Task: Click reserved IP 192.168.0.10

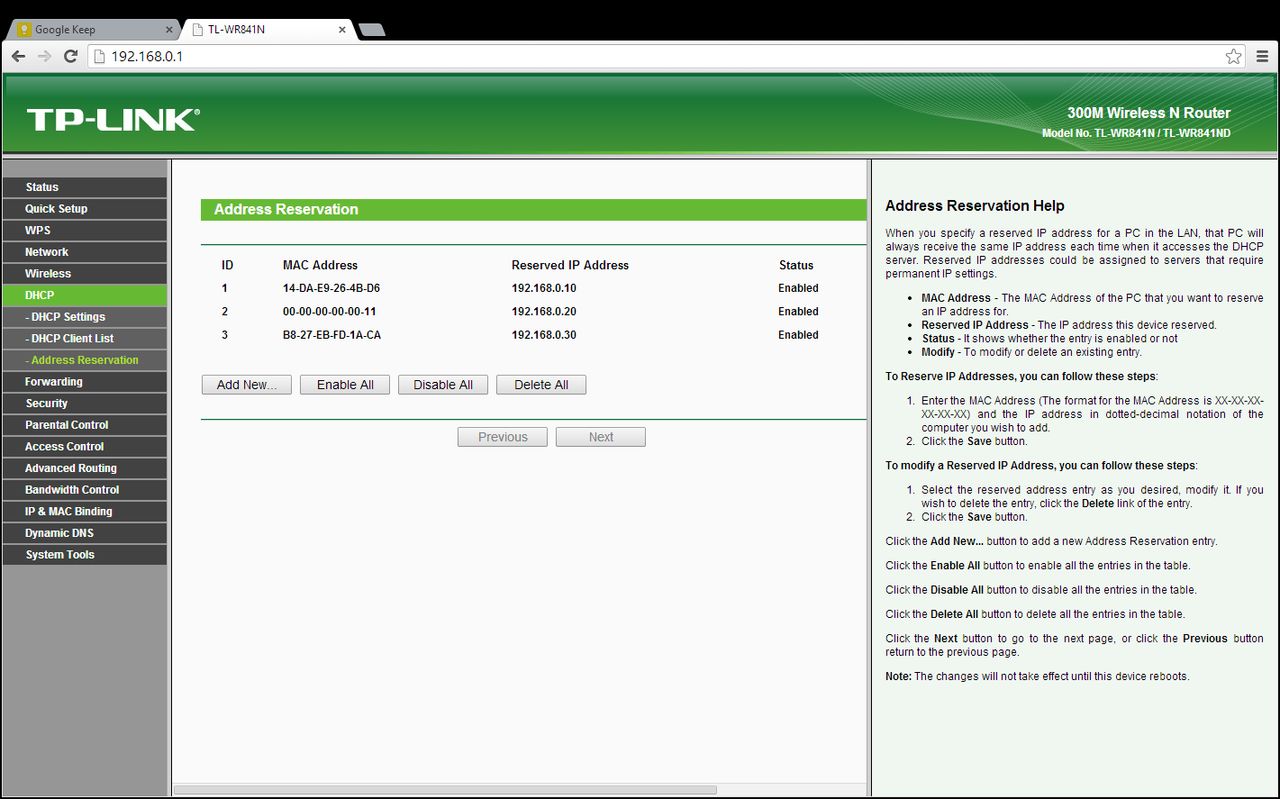Action: pos(544,288)
